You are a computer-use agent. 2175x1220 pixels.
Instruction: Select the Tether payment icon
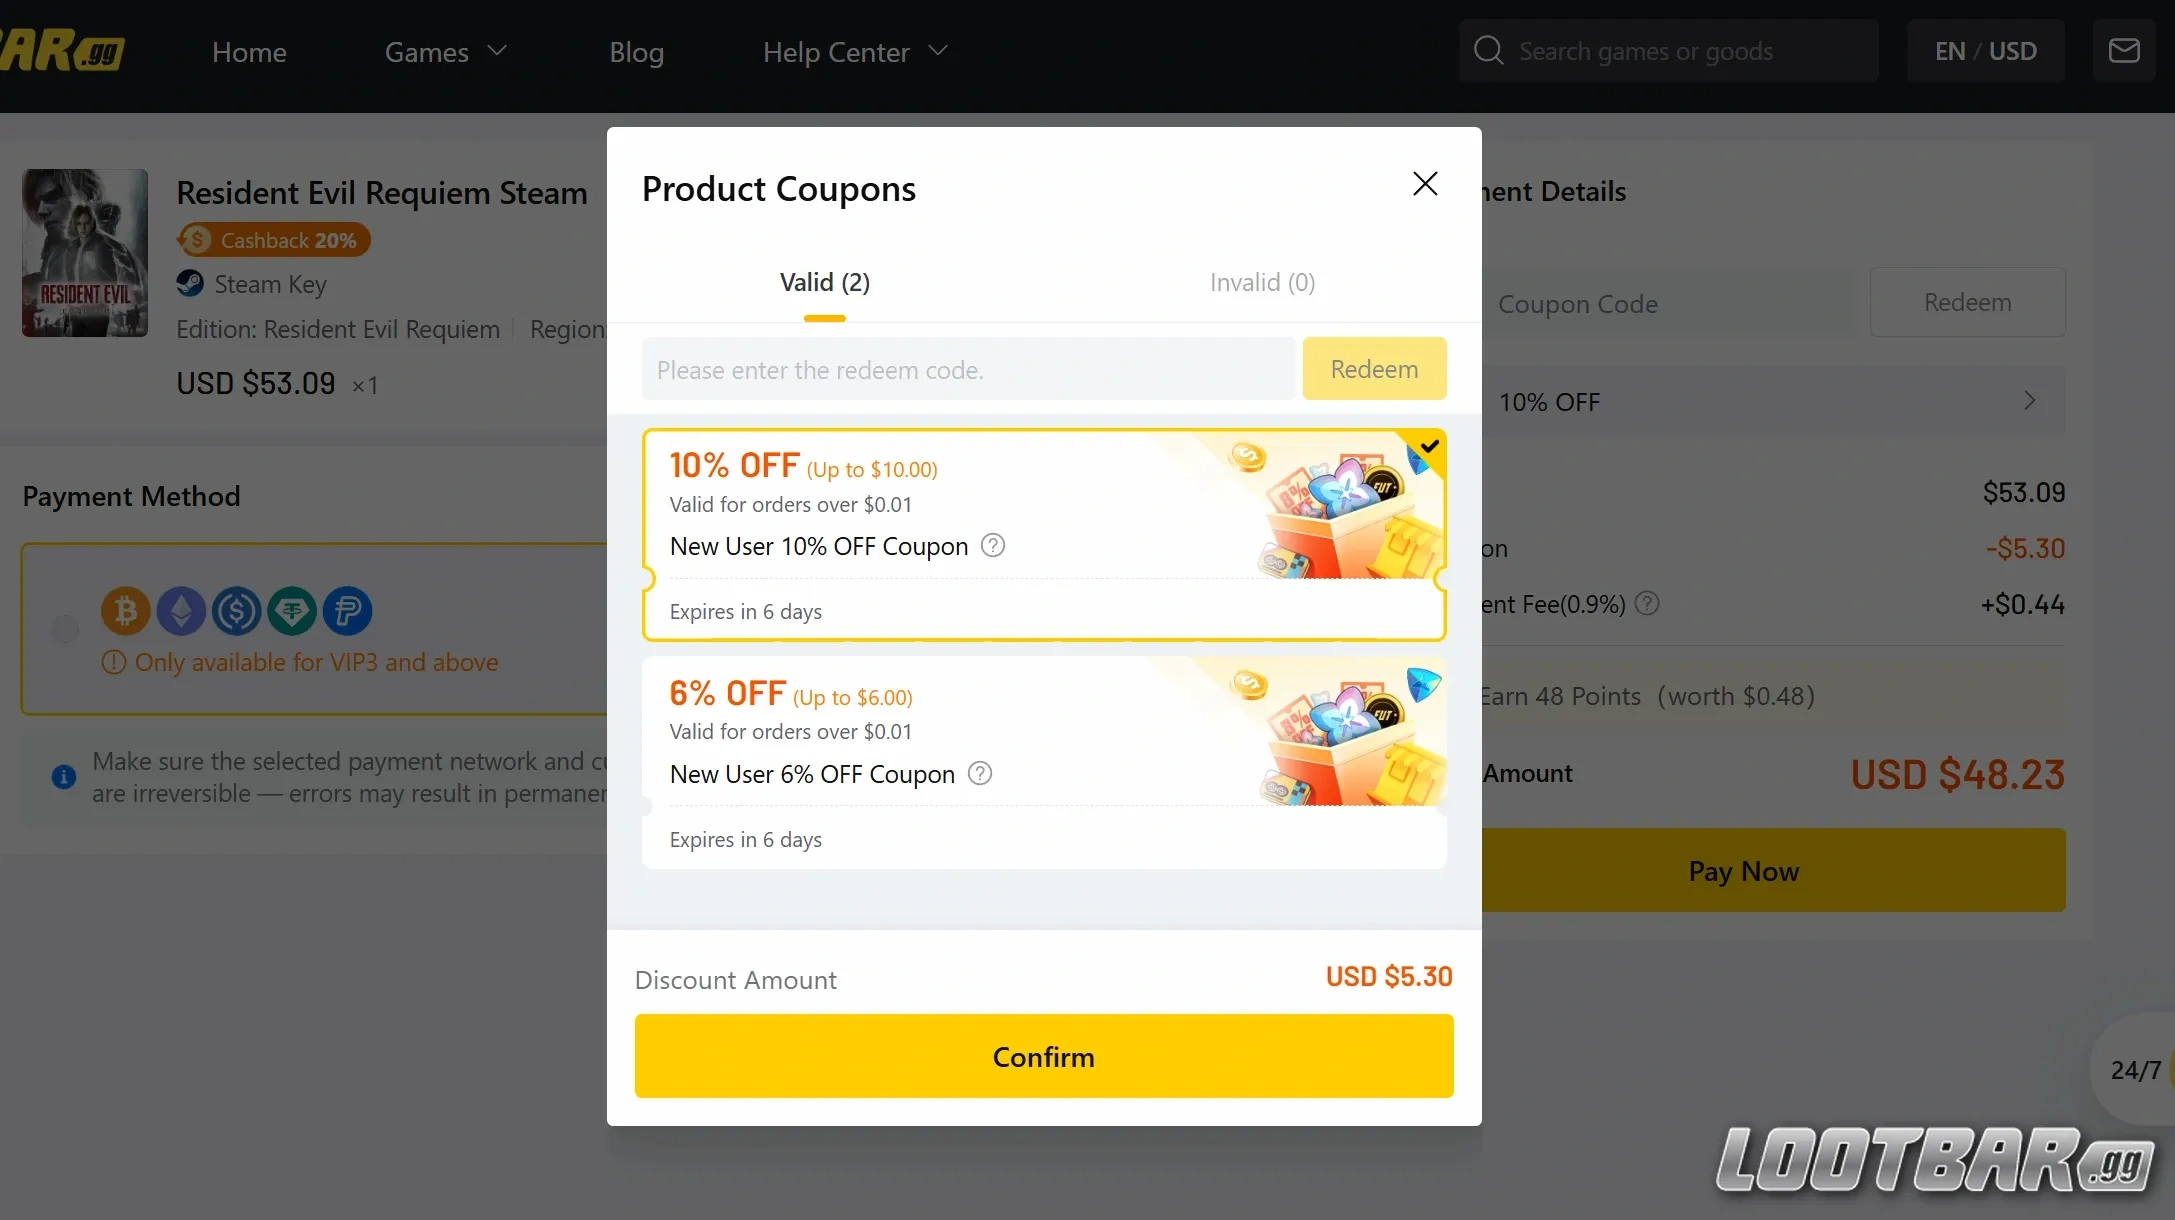click(x=291, y=610)
